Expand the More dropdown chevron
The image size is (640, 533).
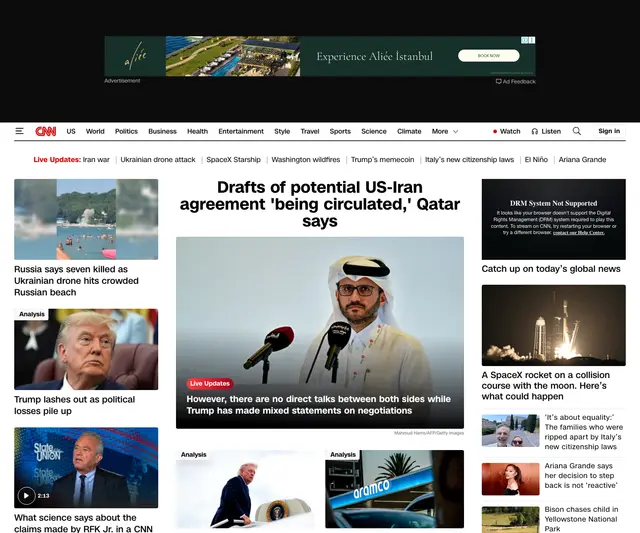point(456,131)
